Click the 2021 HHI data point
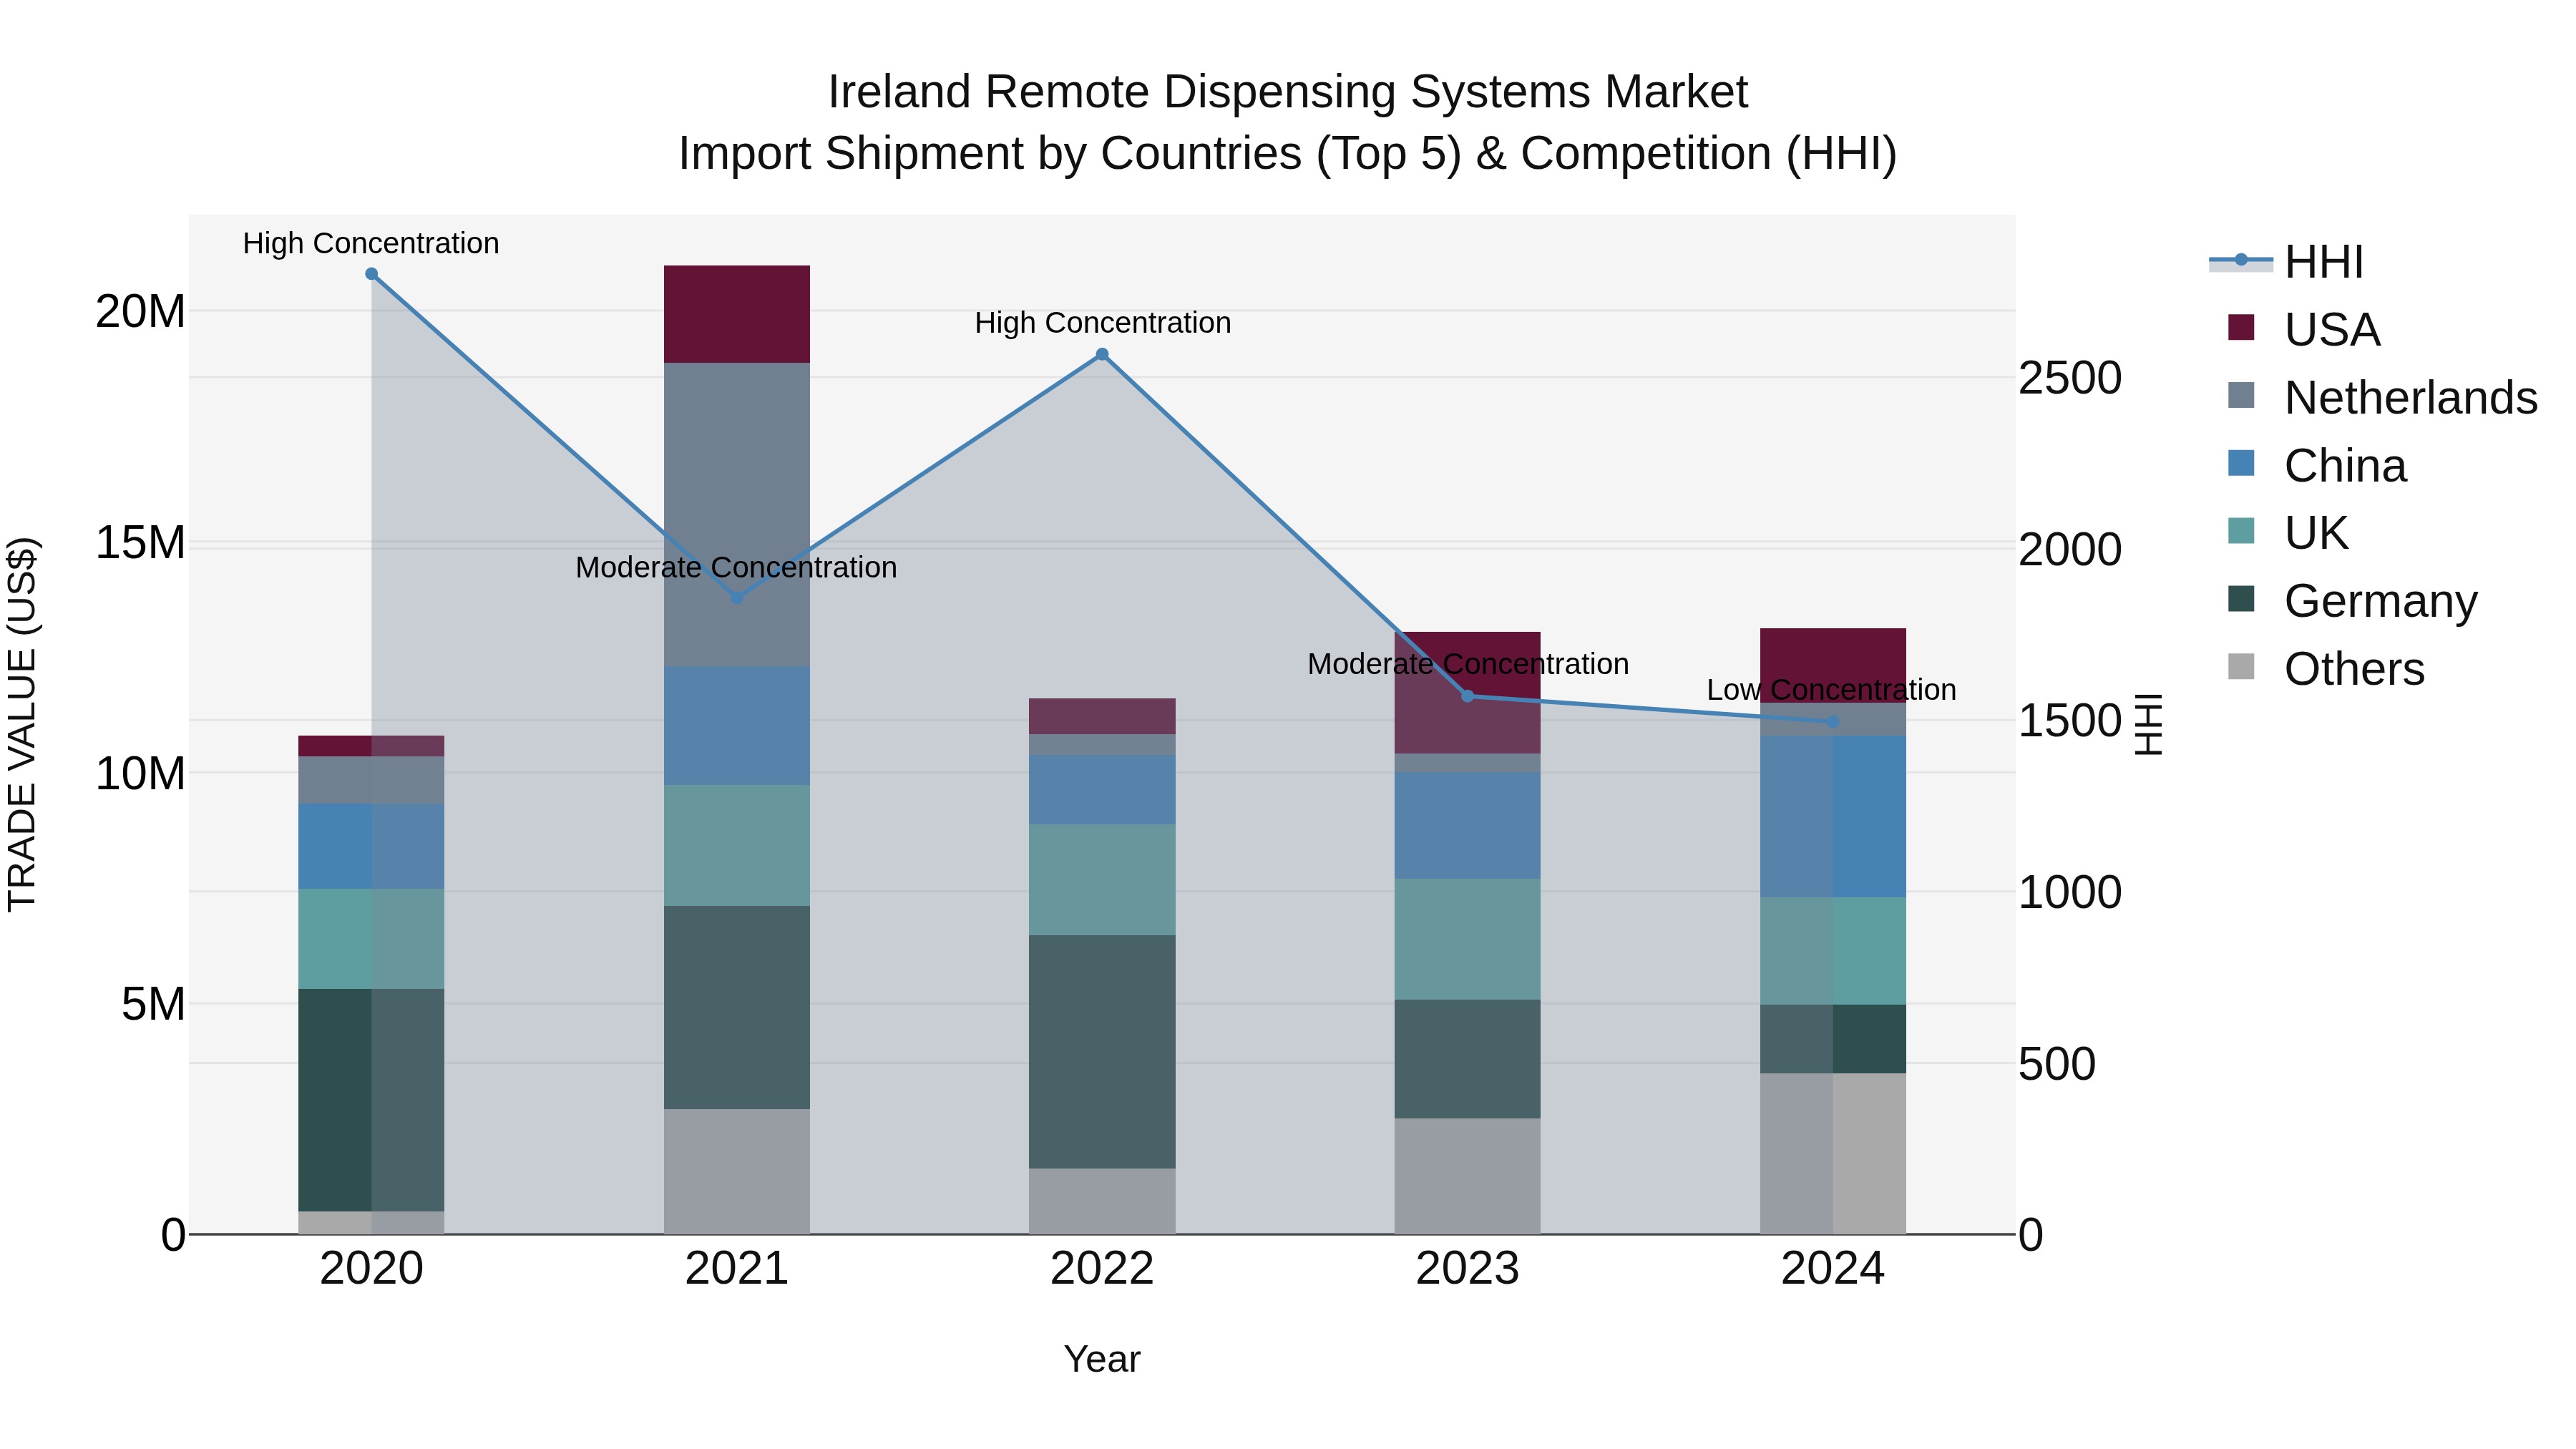This screenshot has width=2576, height=1449. 737,598
